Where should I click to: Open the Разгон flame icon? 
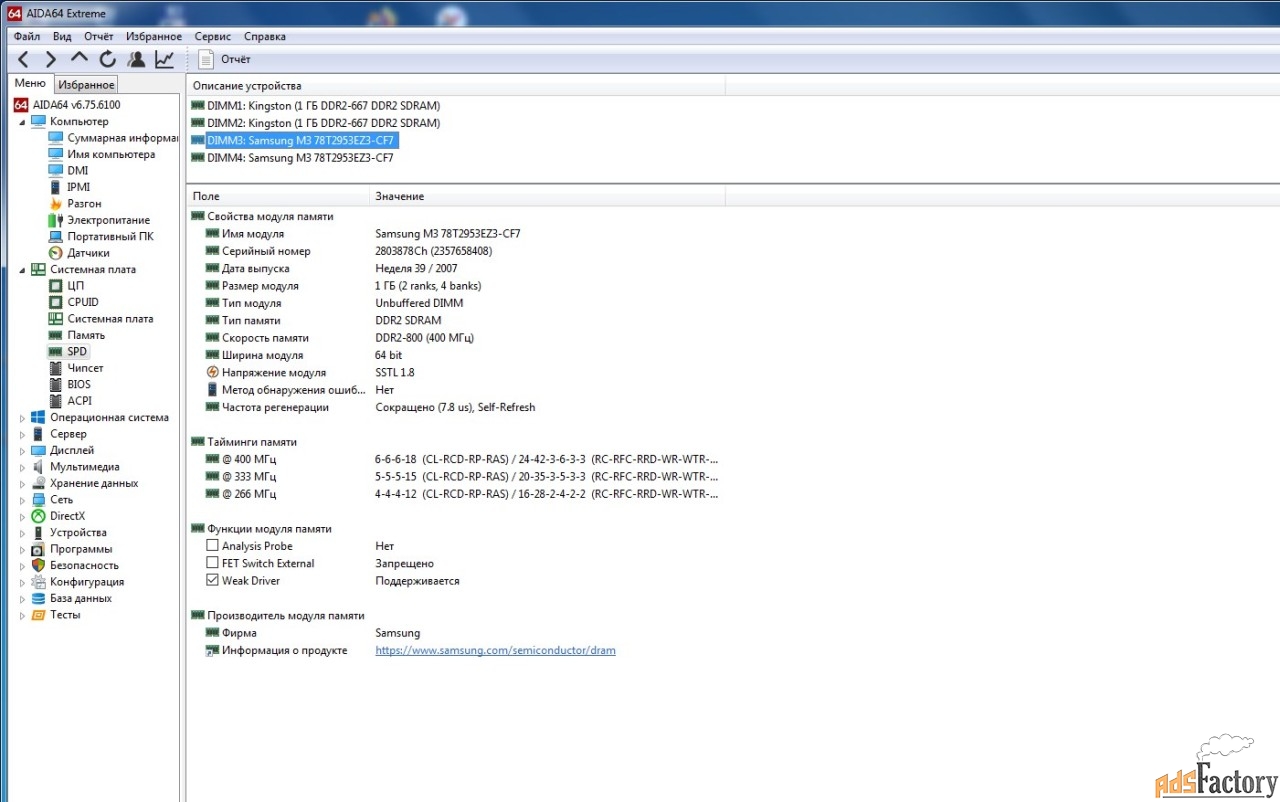[56, 203]
